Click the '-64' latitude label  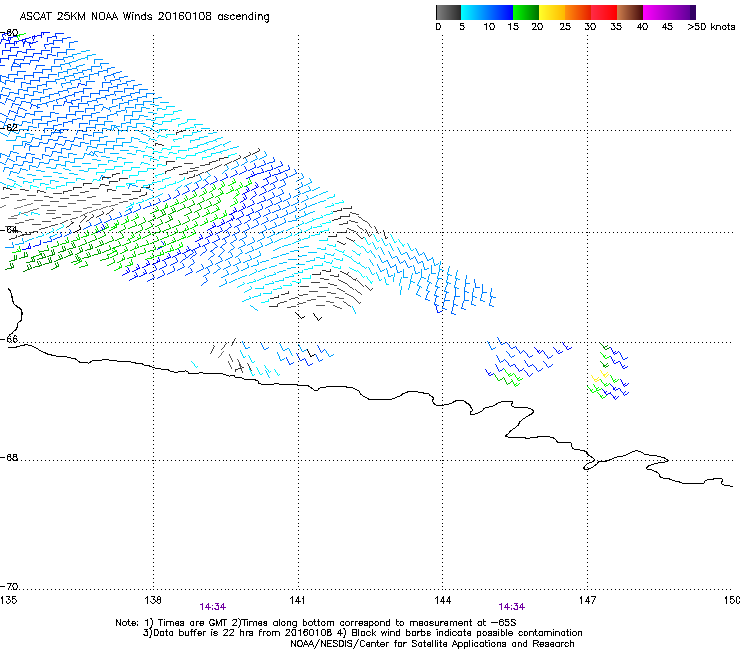tap(9, 230)
